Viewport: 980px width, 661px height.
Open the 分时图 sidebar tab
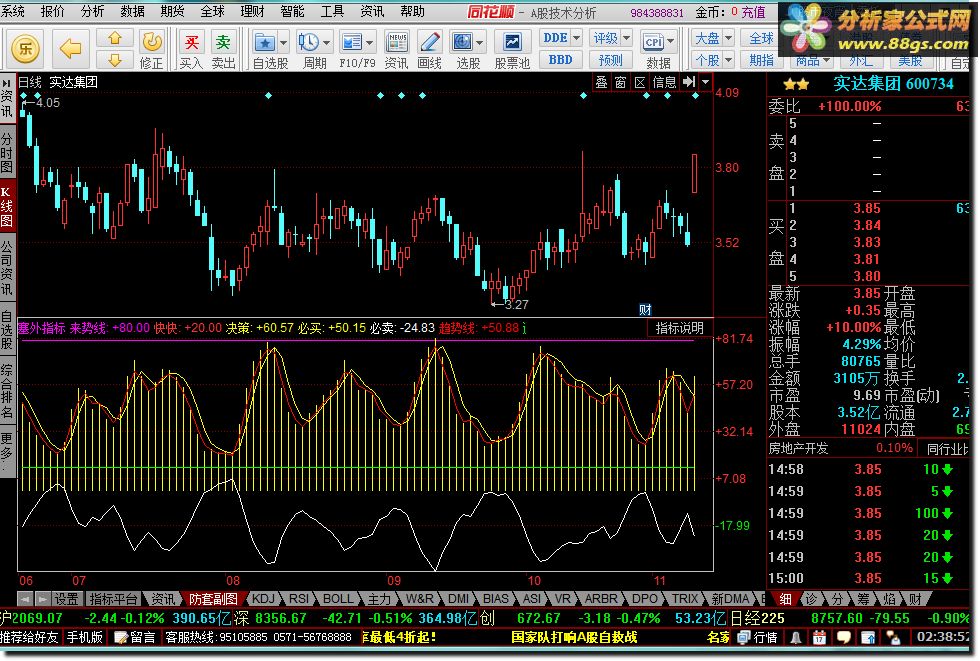point(7,153)
